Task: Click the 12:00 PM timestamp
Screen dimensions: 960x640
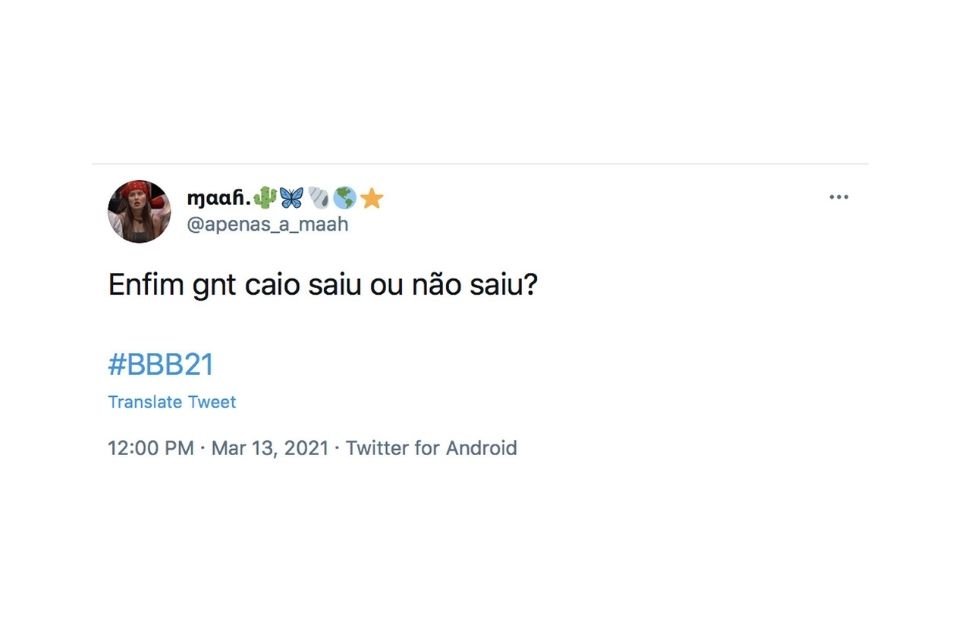Action: pyautogui.click(x=151, y=448)
